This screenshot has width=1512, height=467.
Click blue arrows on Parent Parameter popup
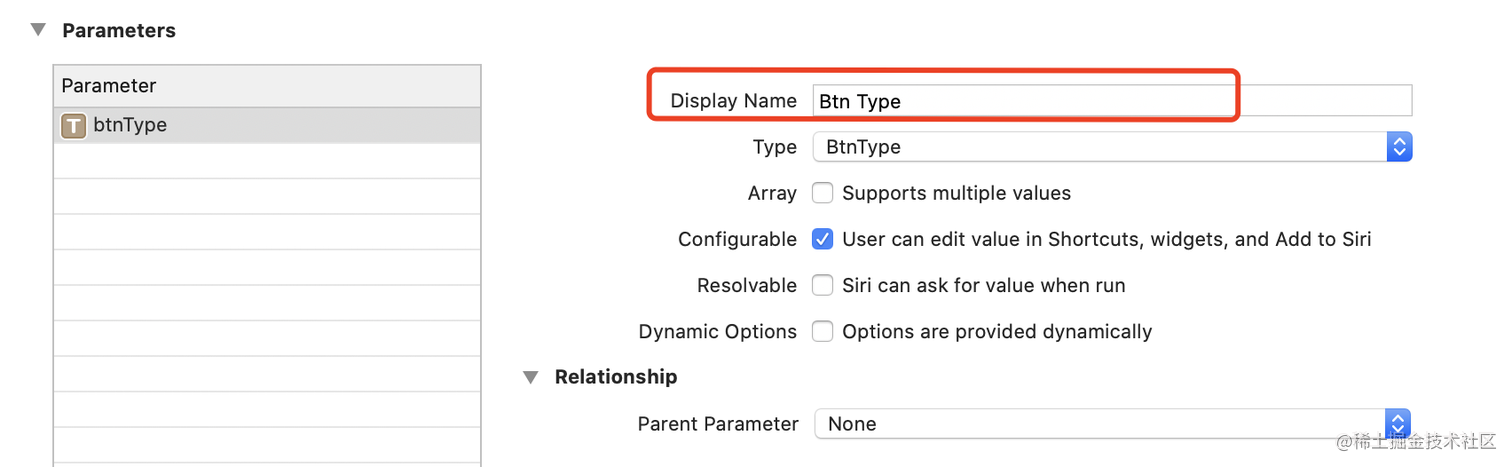point(1399,424)
